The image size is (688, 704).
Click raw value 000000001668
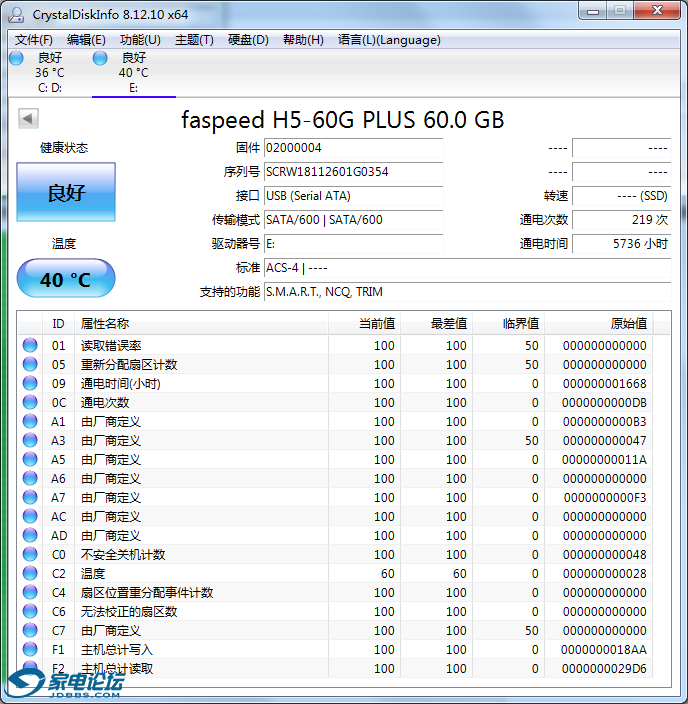(604, 383)
